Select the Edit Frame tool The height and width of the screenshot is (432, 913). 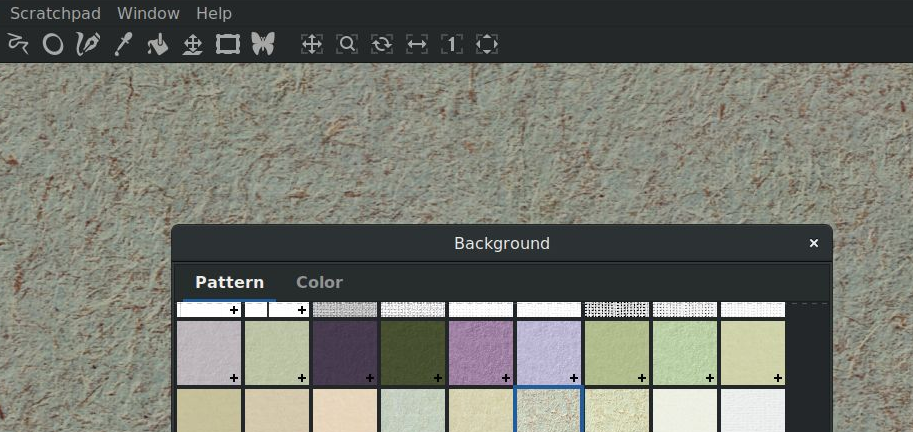coord(228,44)
